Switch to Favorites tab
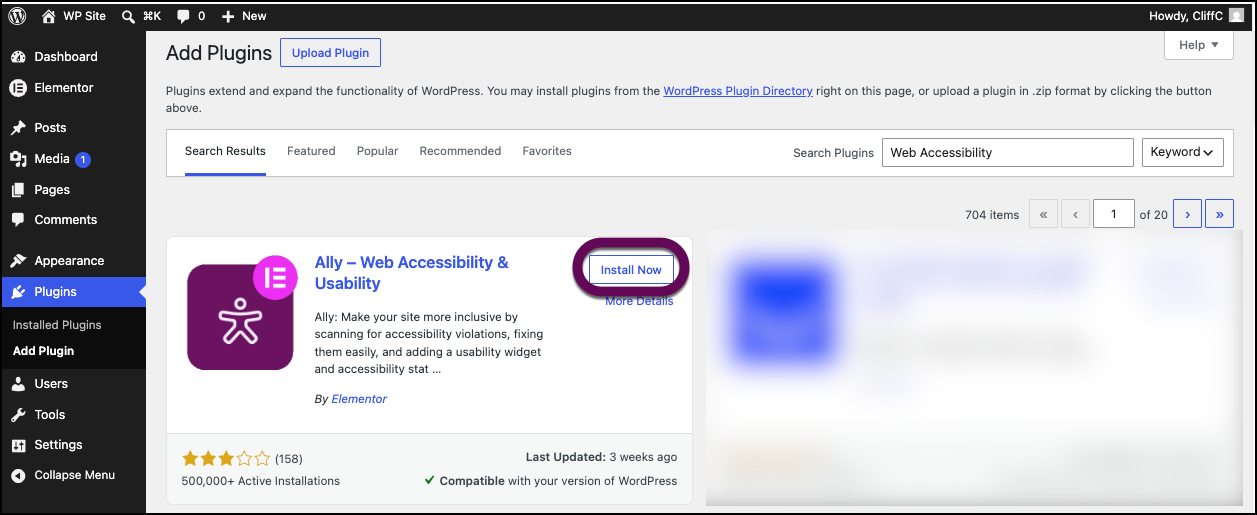 pyautogui.click(x=547, y=151)
